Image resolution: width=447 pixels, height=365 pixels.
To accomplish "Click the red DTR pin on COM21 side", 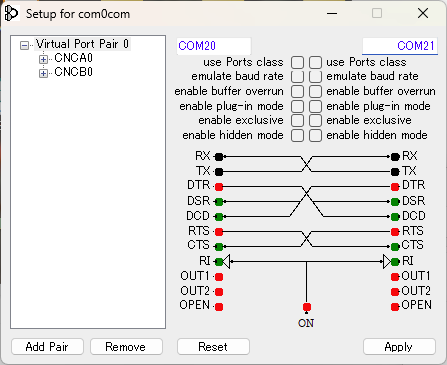I will (x=395, y=186).
